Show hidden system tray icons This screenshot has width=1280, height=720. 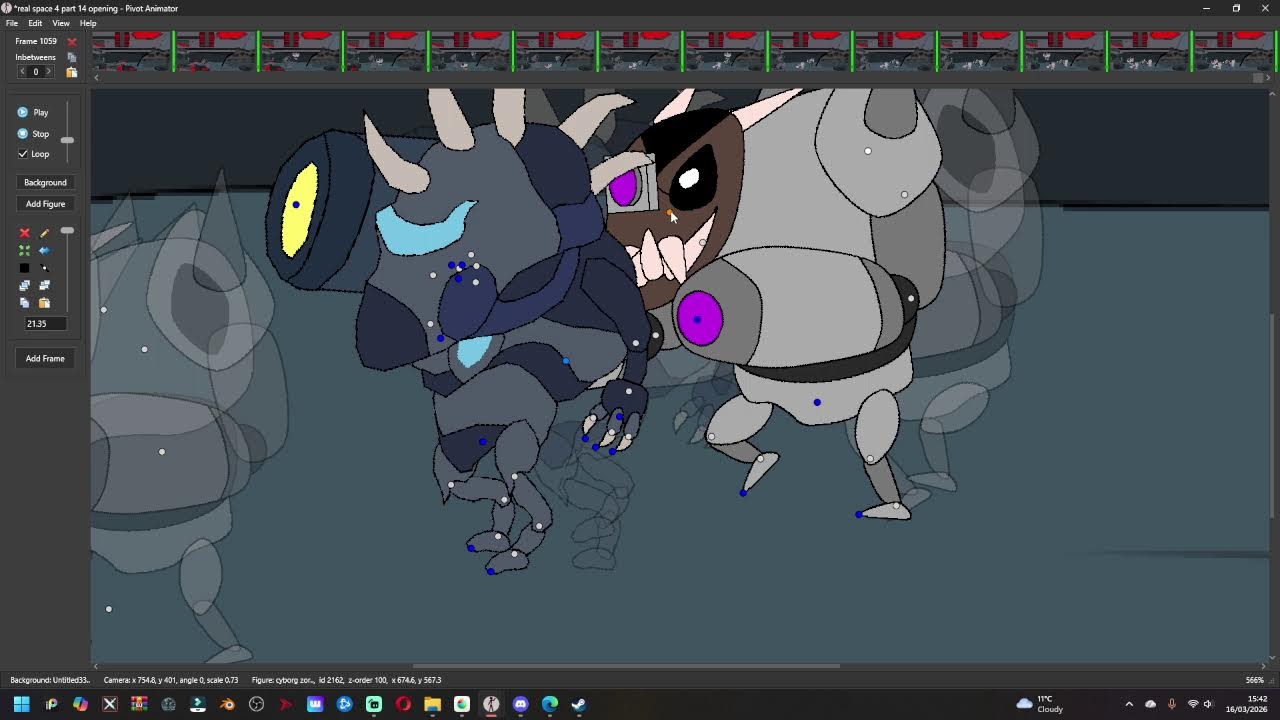[x=1129, y=704]
